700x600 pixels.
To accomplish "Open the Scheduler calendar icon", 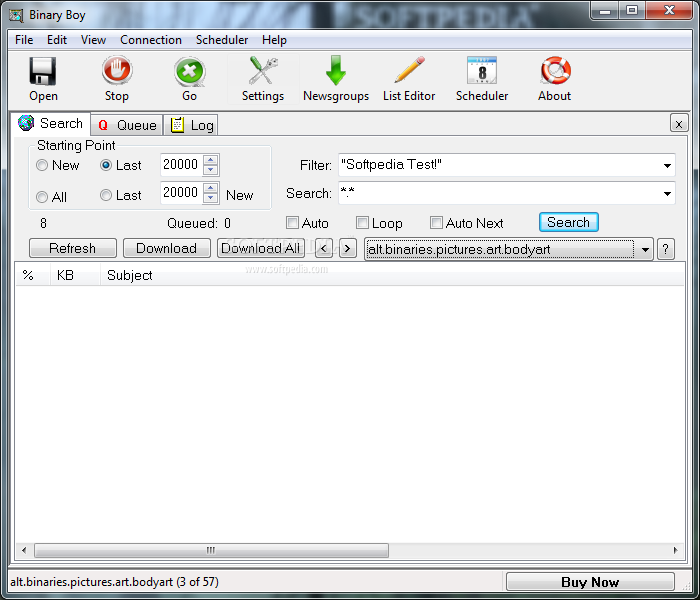I will tap(482, 70).
